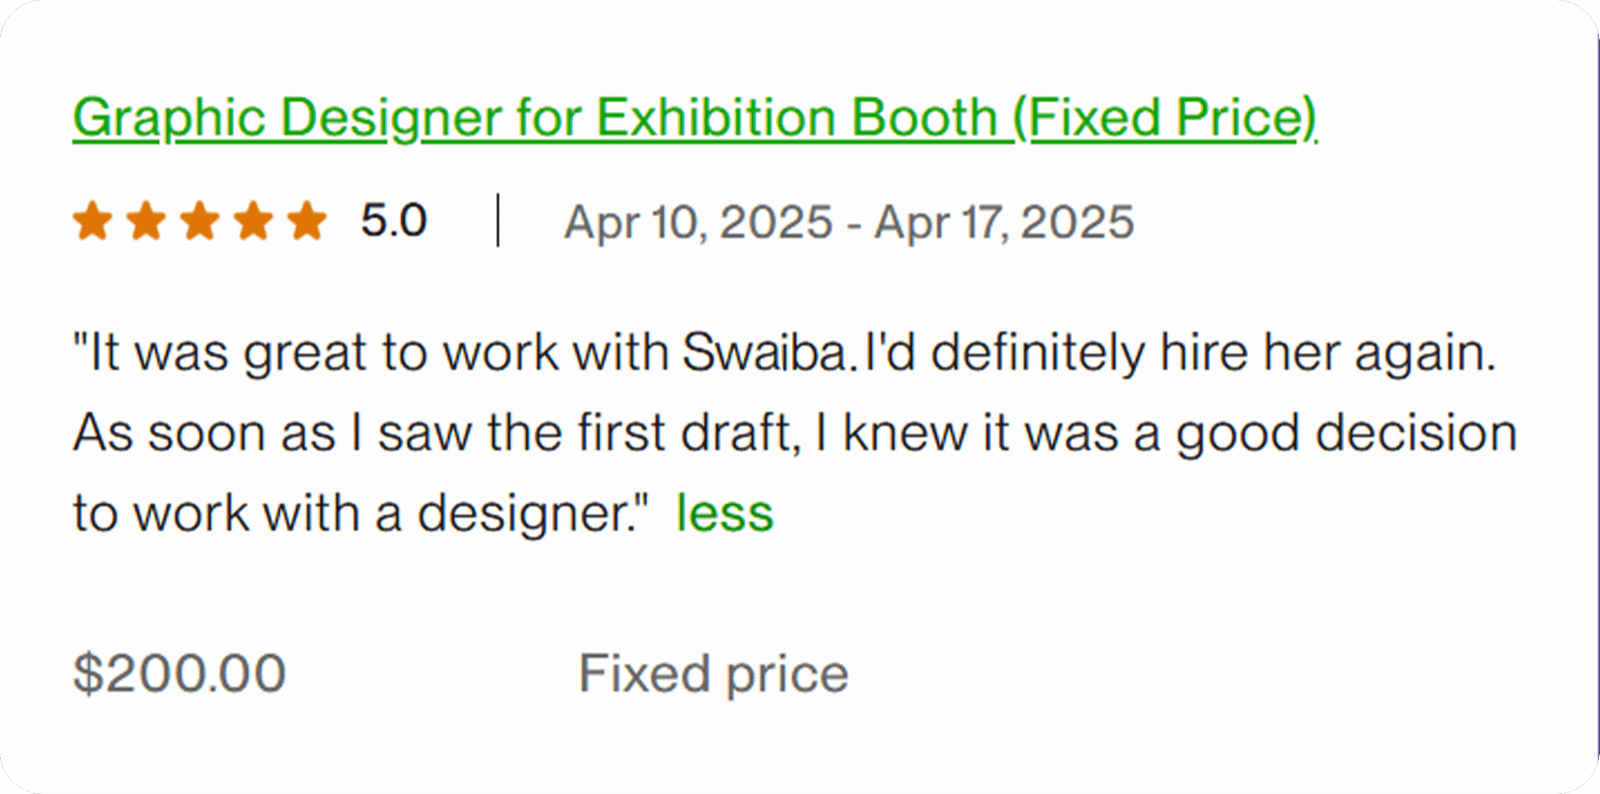Viewport: 1600px width, 794px height.
Task: Click the words 'Exhibition Booth' in the title
Action: pos(797,118)
